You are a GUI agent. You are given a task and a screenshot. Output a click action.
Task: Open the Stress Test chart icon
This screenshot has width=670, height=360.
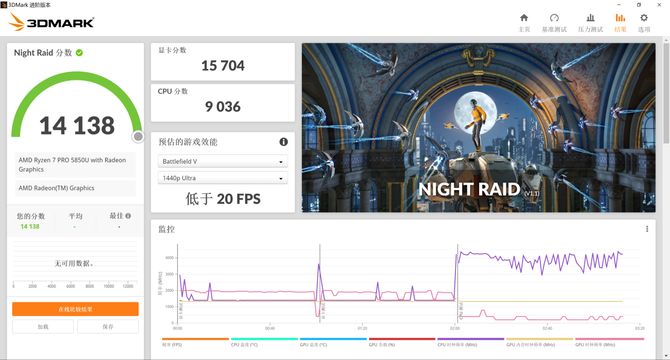coord(591,18)
